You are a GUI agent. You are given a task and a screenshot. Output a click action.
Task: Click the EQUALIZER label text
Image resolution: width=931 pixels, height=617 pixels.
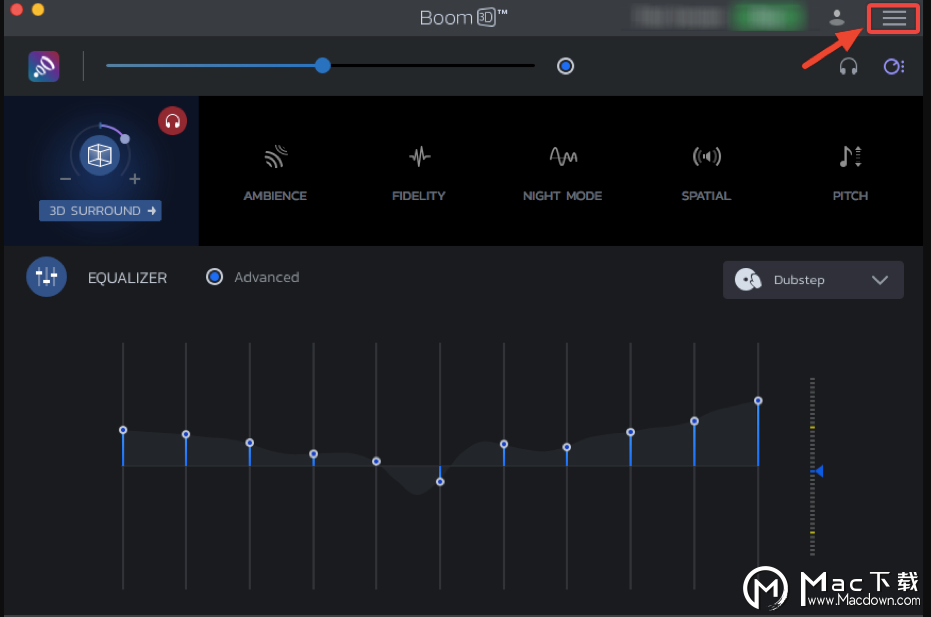(x=128, y=278)
